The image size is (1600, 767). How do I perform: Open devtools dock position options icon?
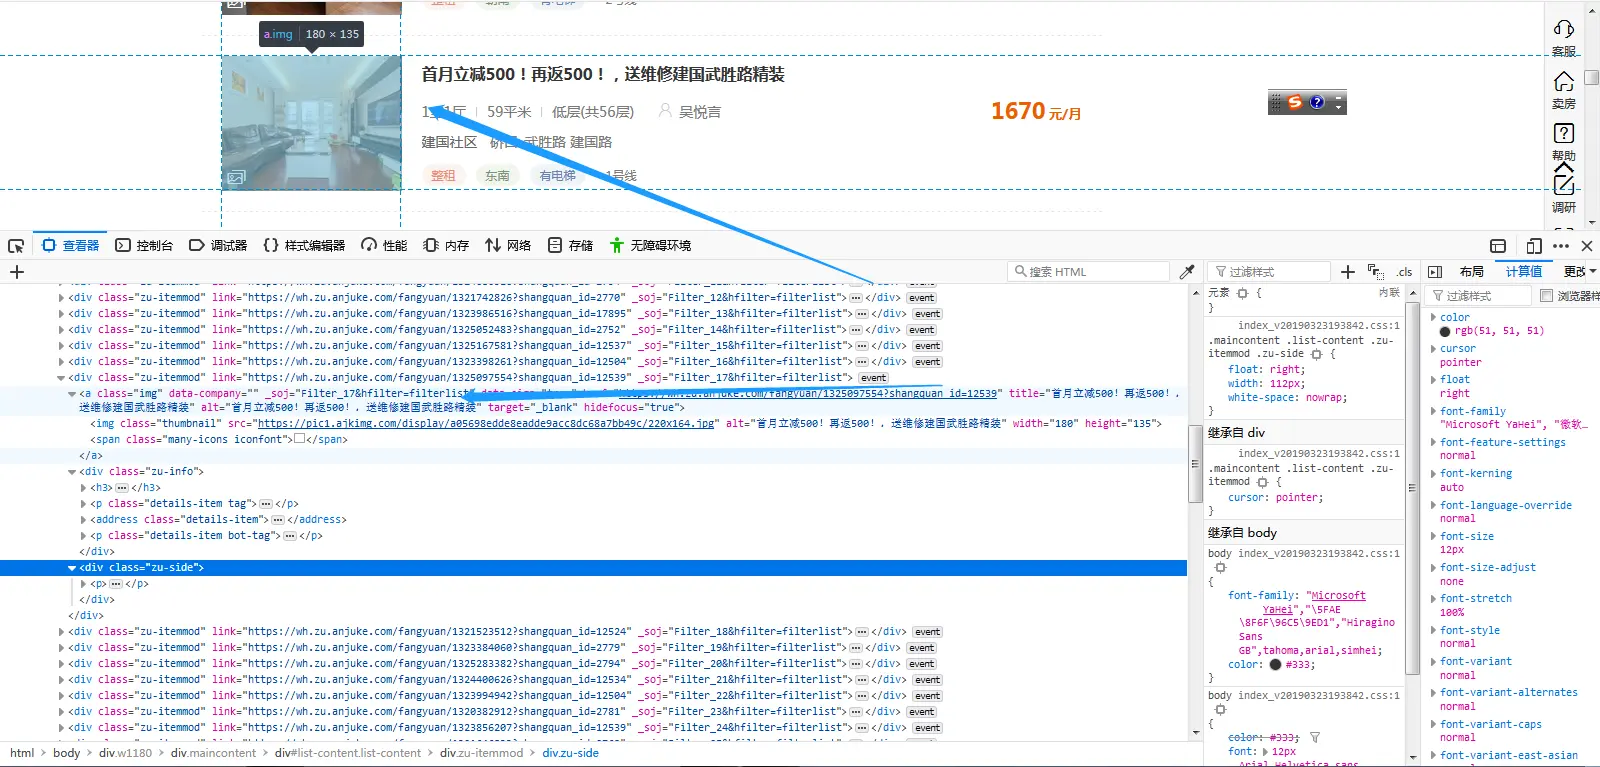click(1498, 246)
